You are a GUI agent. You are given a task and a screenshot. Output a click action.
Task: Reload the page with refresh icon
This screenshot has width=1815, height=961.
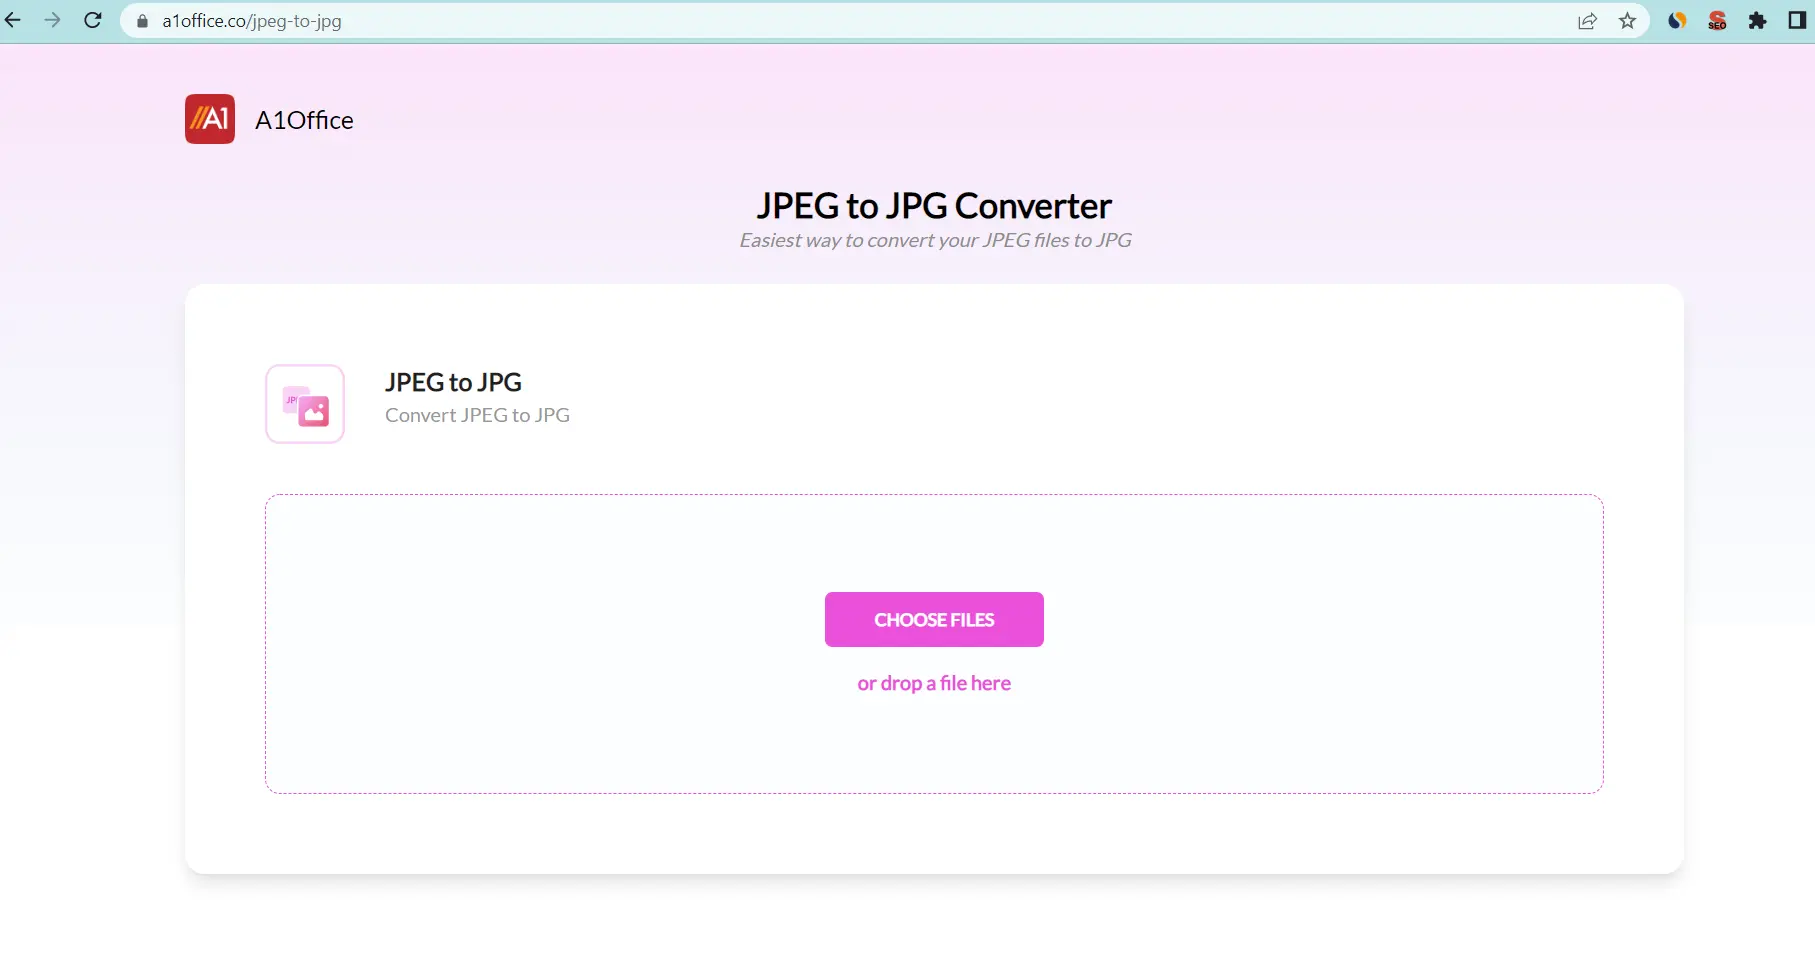93,20
